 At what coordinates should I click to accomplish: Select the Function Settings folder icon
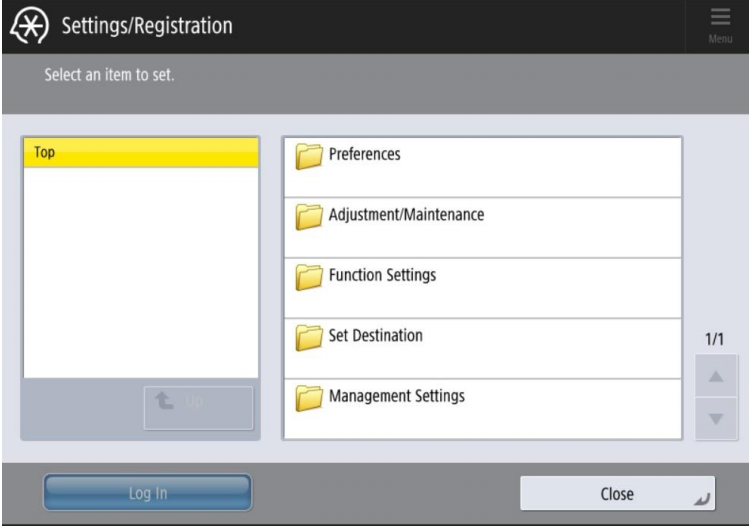pos(311,276)
